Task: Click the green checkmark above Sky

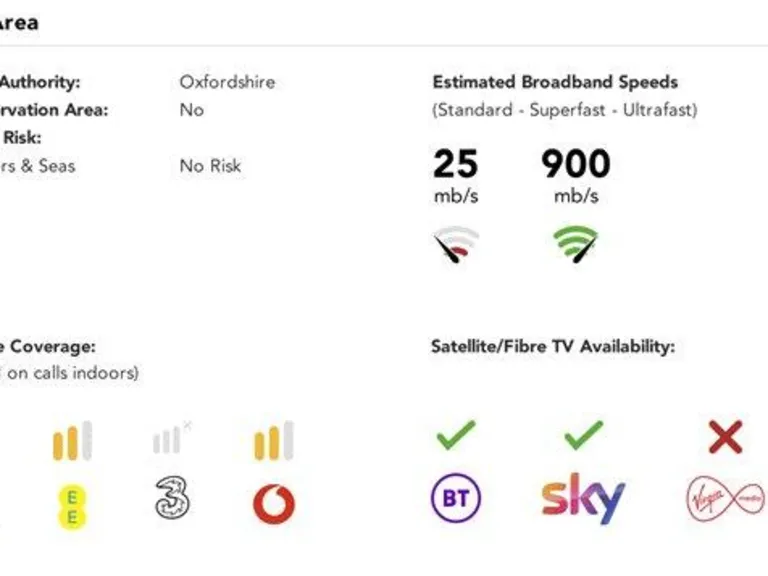Action: pos(583,435)
